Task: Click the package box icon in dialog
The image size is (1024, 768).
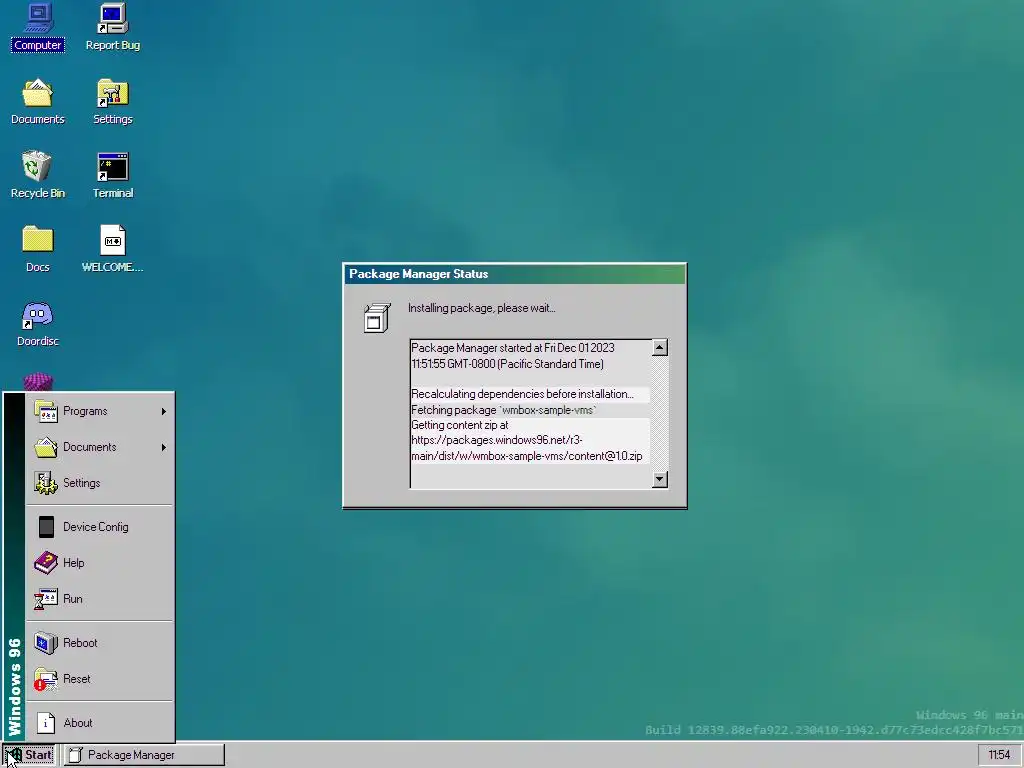Action: 377,318
